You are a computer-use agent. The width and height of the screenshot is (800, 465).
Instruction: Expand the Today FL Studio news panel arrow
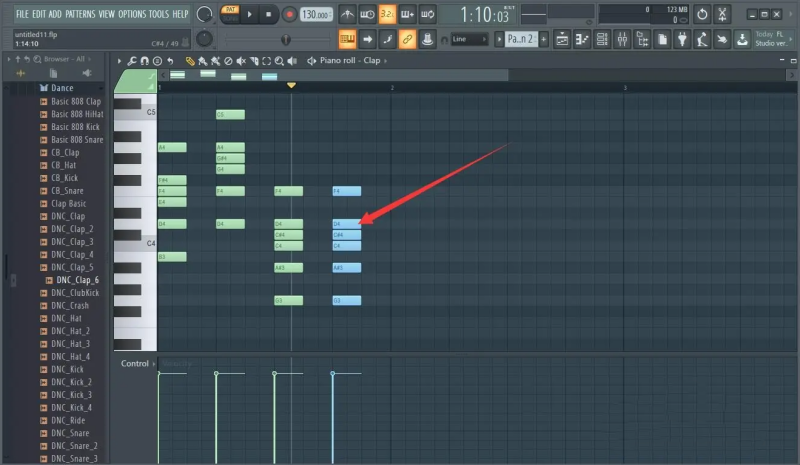click(791, 39)
